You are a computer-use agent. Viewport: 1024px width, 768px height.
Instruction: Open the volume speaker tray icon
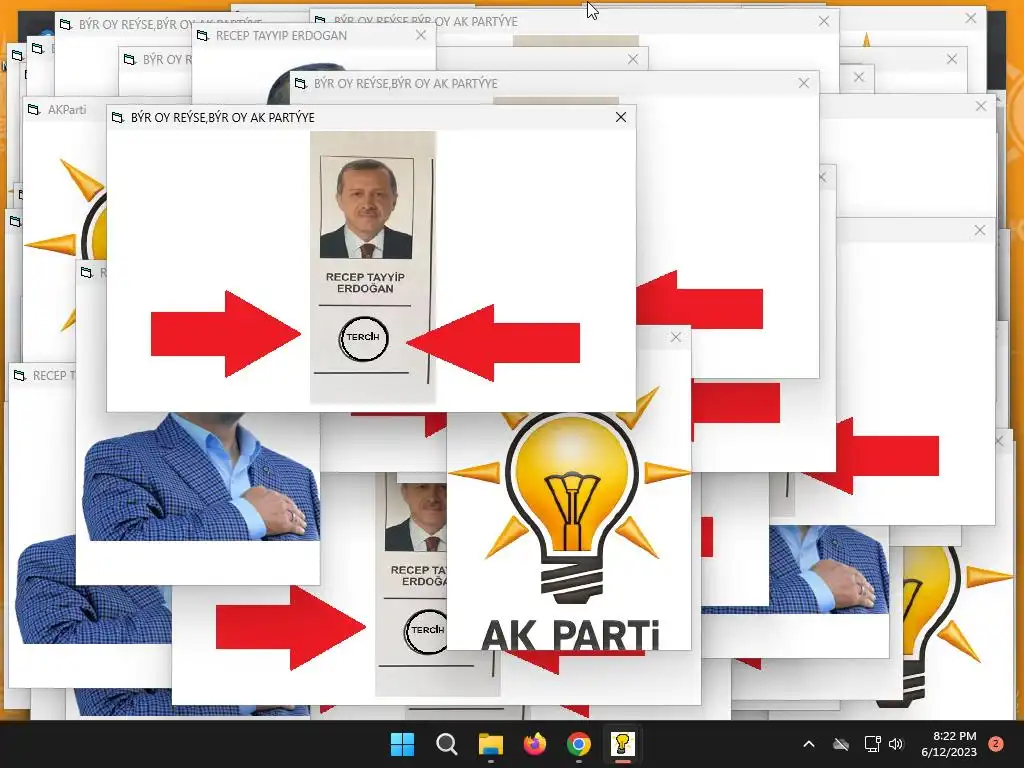(x=896, y=744)
